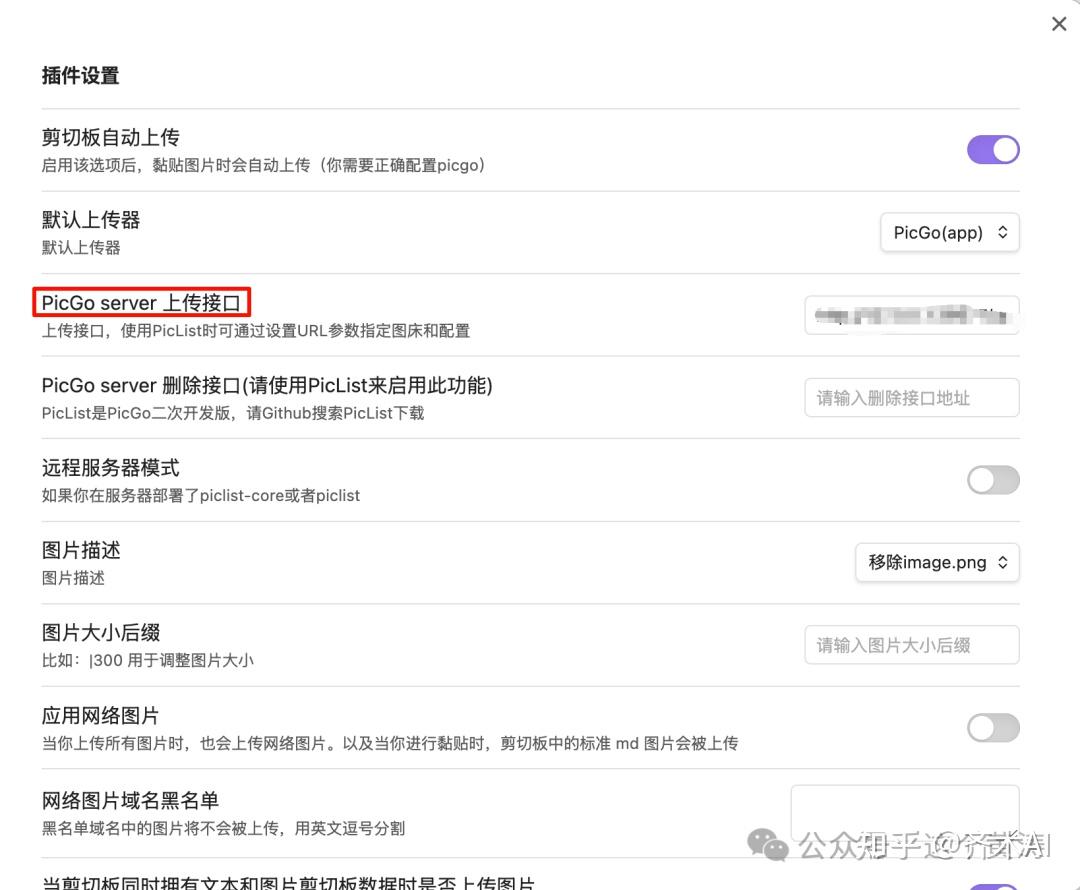Click the X close icon at top right
The height and width of the screenshot is (890, 1080).
pyautogui.click(x=1059, y=23)
